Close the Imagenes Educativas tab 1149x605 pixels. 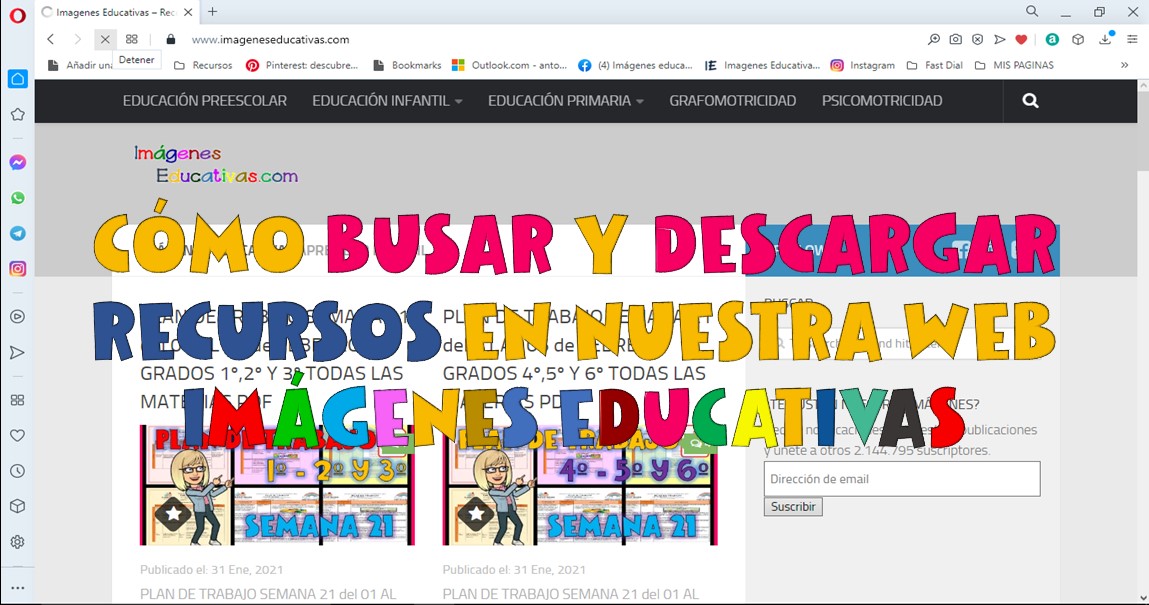click(188, 12)
